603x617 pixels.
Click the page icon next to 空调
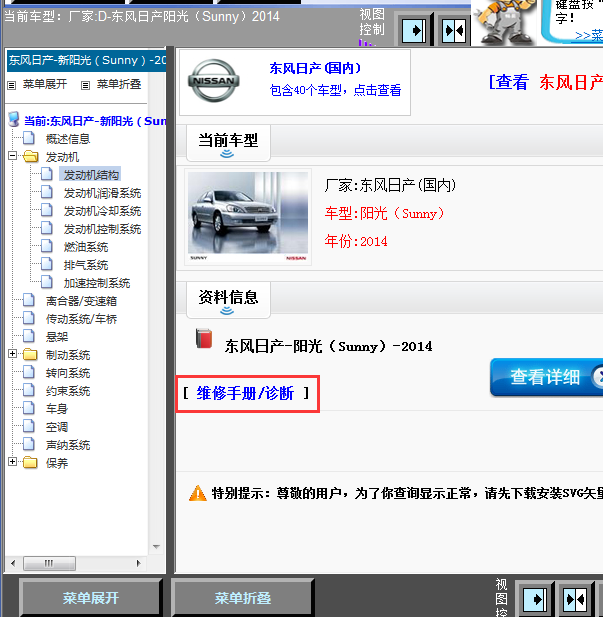pos(28,426)
